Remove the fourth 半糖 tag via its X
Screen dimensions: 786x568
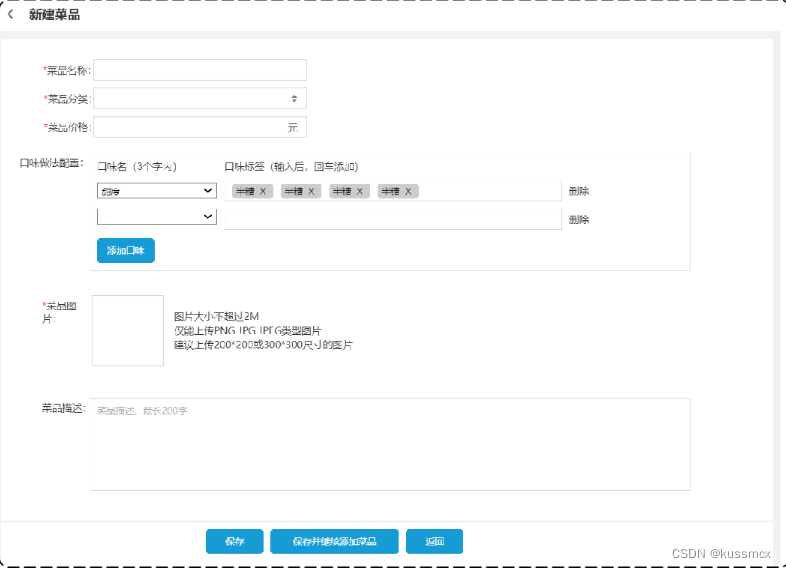408,192
